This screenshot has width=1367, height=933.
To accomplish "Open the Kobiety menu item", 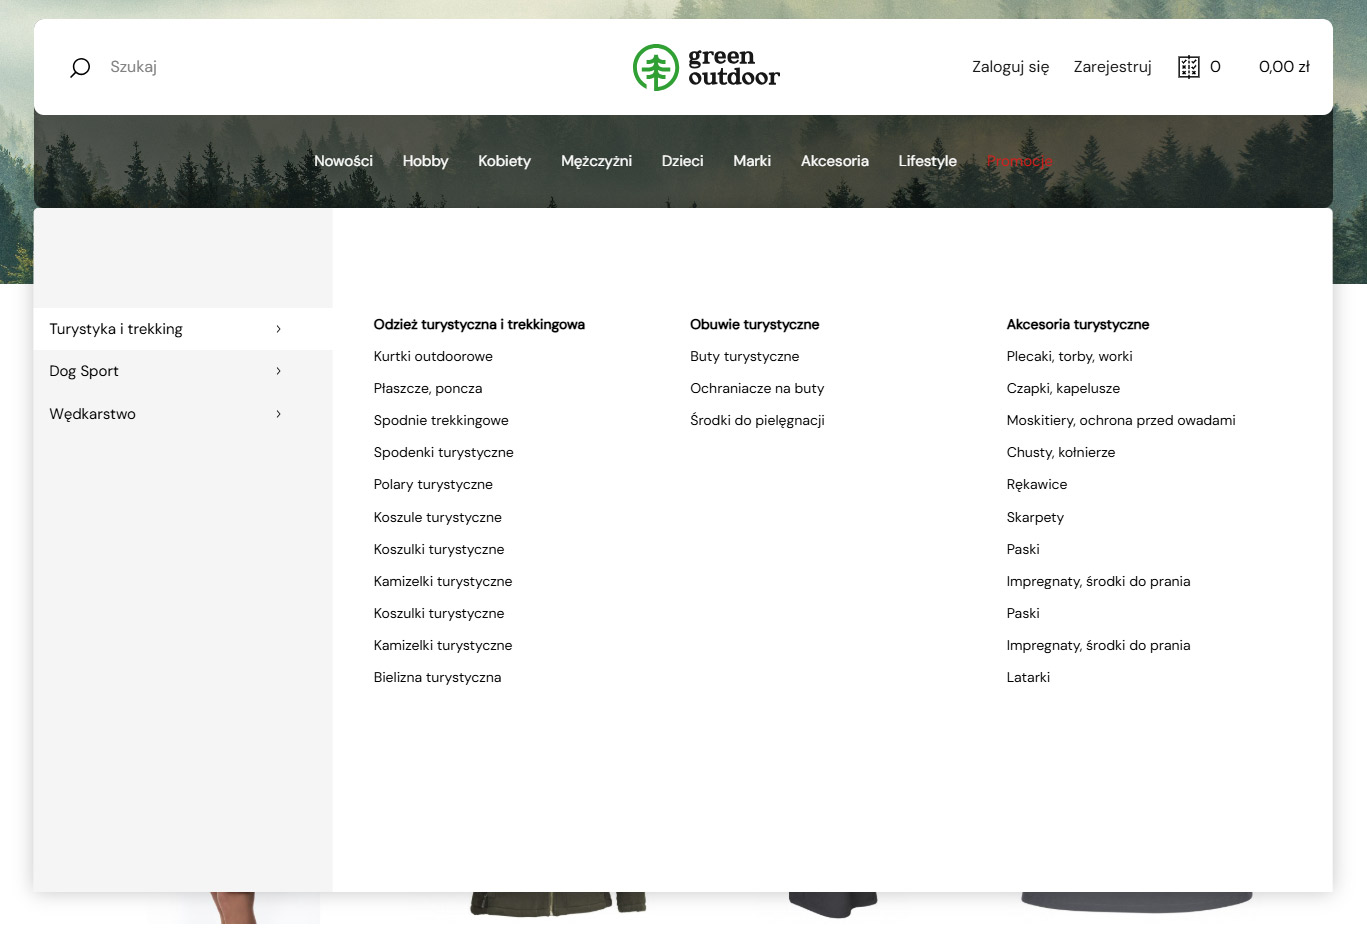I will (x=504, y=161).
